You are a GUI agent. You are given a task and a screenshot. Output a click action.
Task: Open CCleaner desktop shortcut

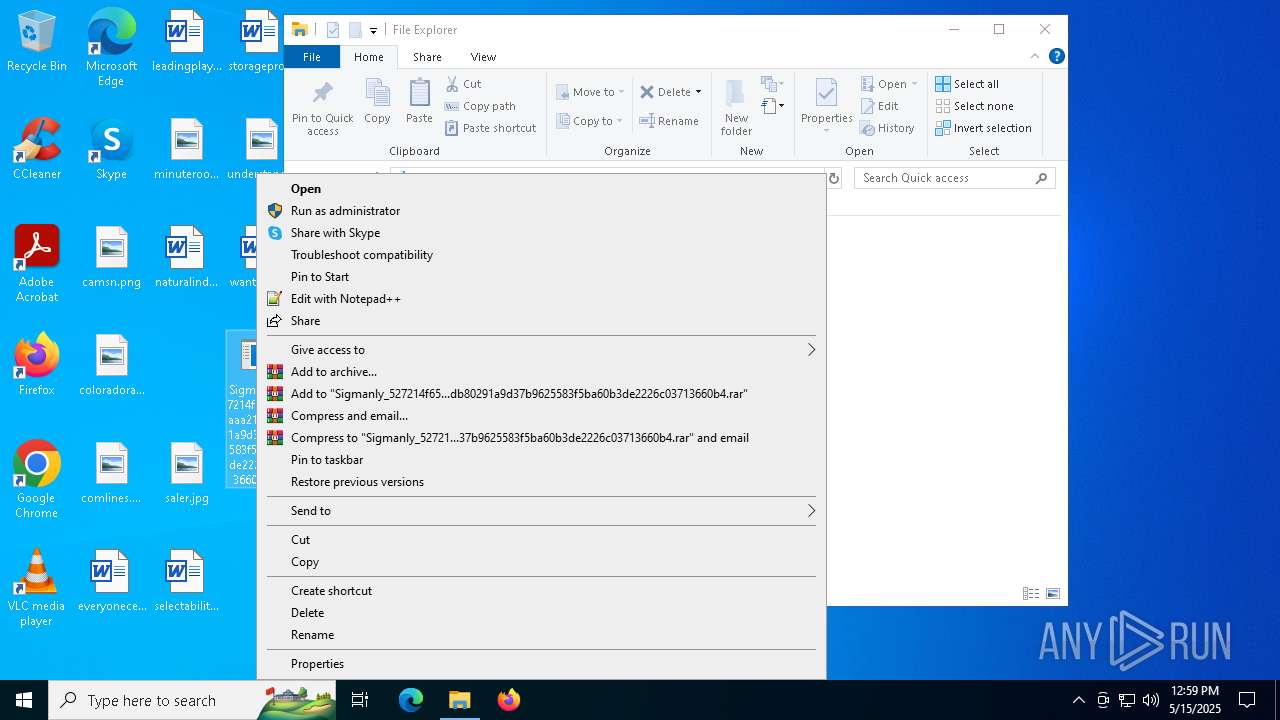tap(37, 150)
